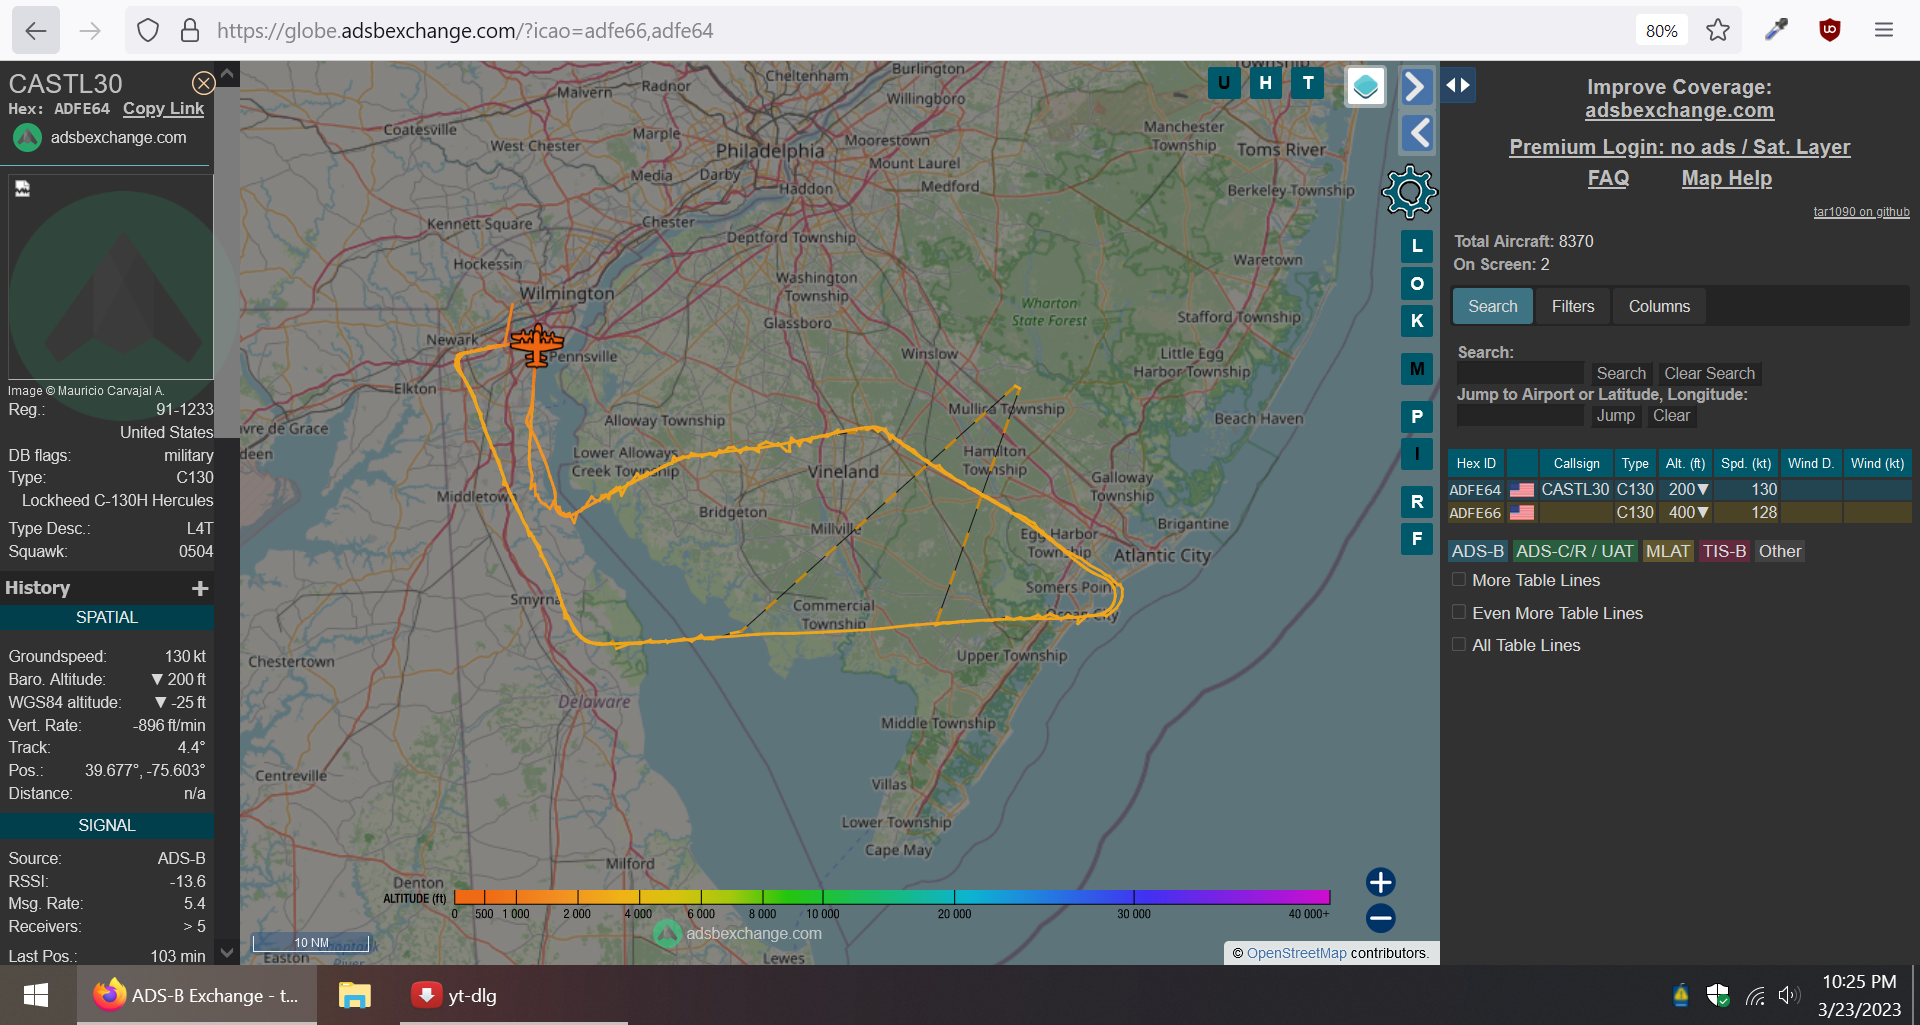Screen dimensions: 1920x1025
Task: Toggle the TIS-B source legend
Action: click(x=1724, y=551)
